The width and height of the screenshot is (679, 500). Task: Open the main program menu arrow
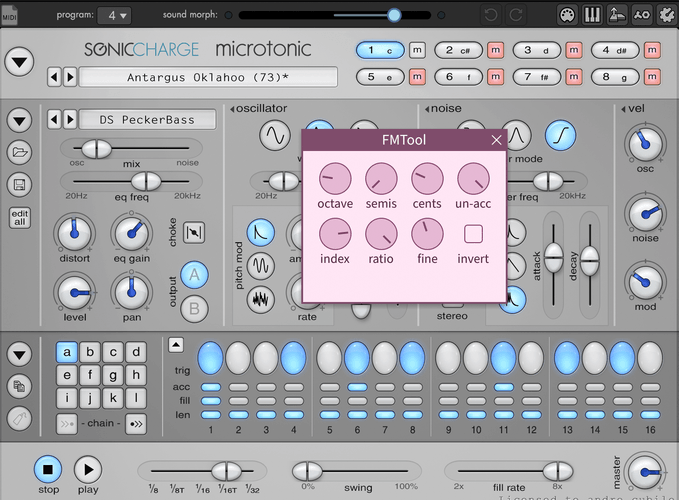19,62
